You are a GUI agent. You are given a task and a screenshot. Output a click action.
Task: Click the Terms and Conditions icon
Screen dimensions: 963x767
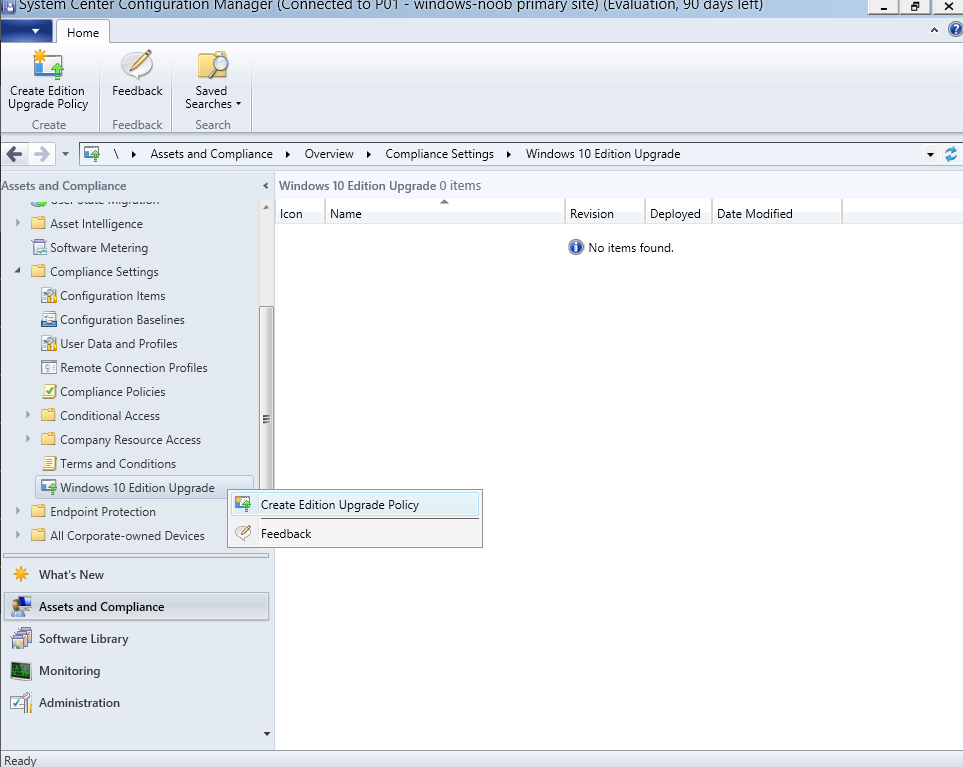(x=49, y=463)
